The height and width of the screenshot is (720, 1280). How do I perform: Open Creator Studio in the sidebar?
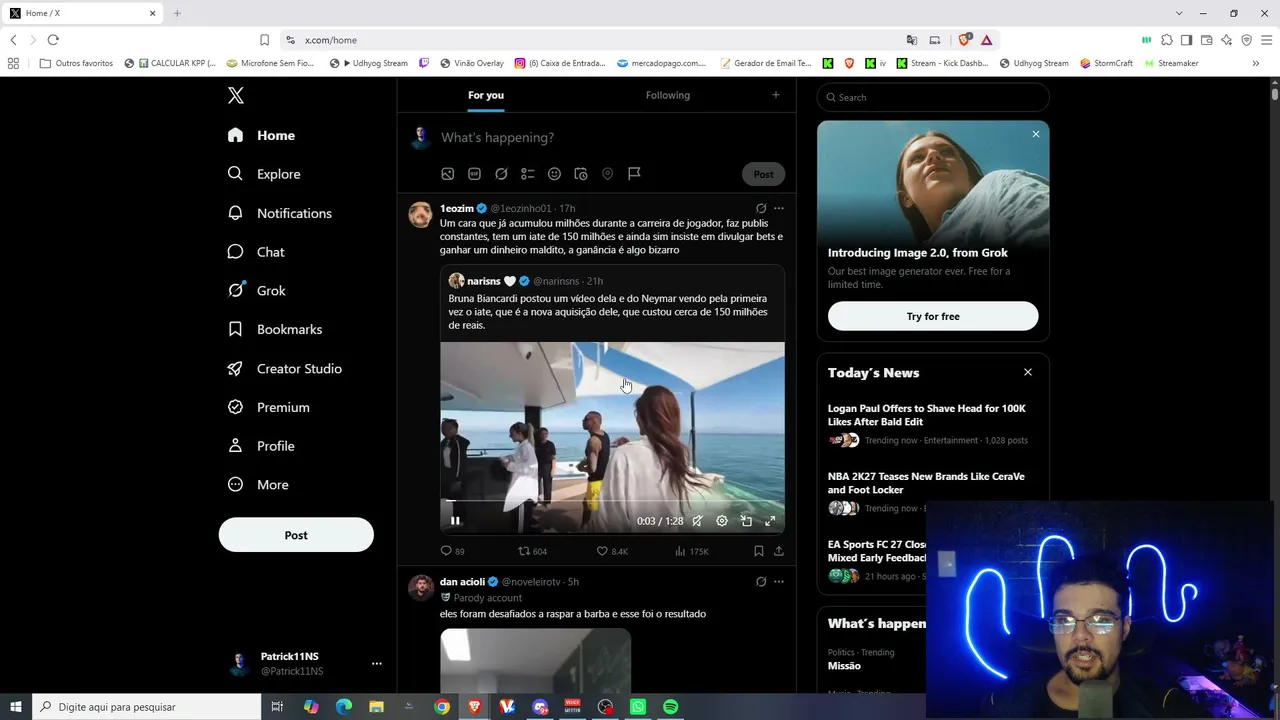(285, 368)
